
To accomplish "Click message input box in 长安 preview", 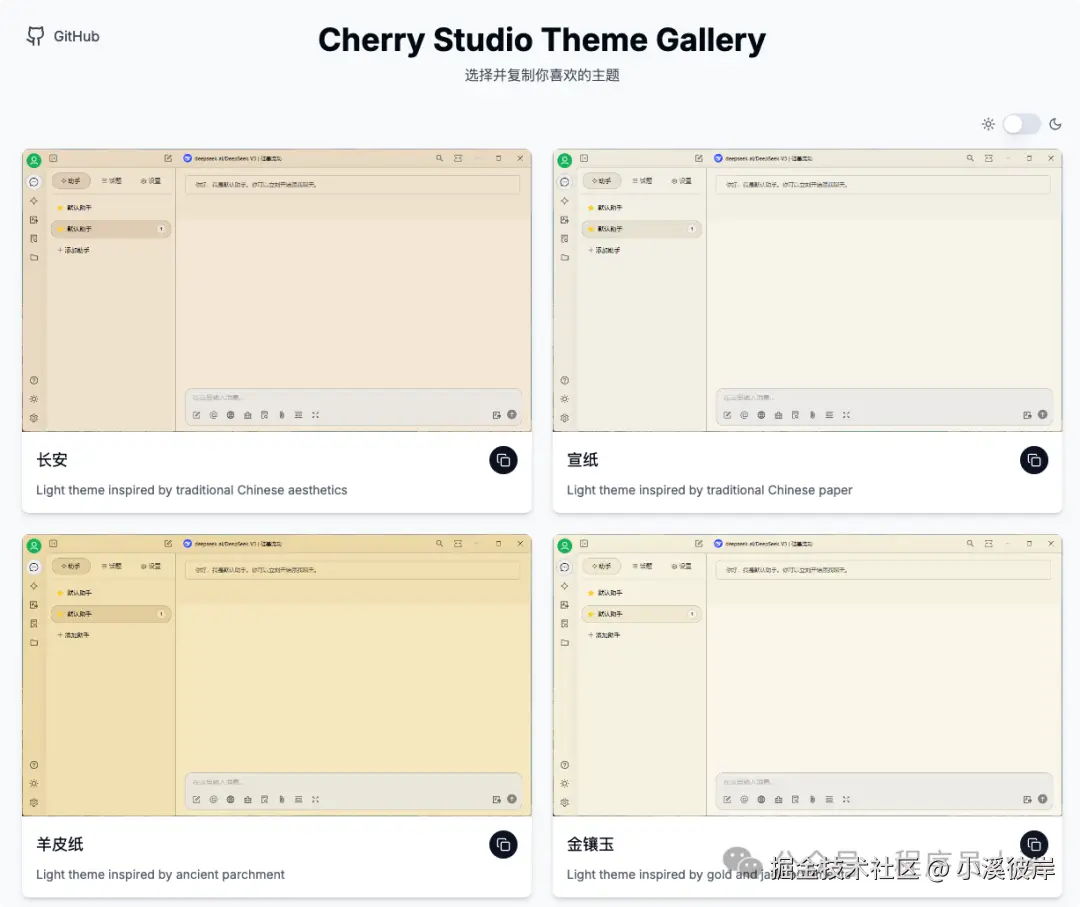I will (x=353, y=406).
